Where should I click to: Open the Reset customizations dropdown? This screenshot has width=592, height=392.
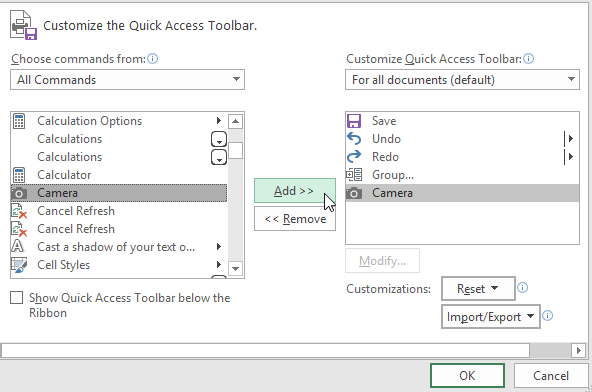click(x=478, y=289)
